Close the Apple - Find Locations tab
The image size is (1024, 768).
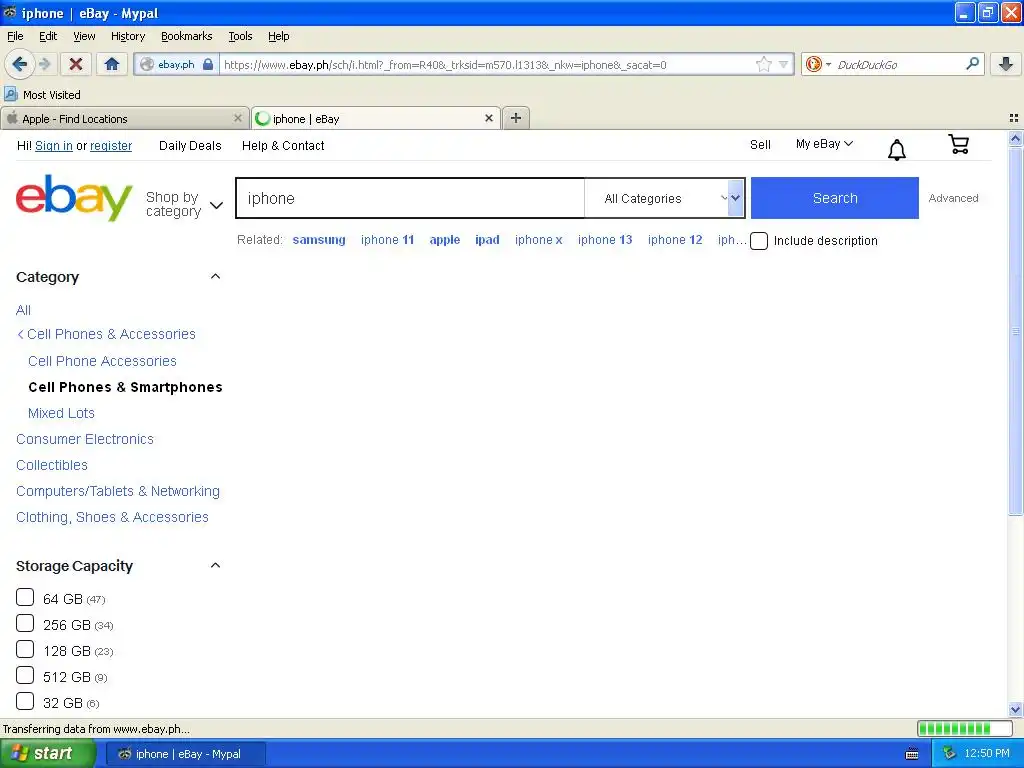[x=238, y=118]
